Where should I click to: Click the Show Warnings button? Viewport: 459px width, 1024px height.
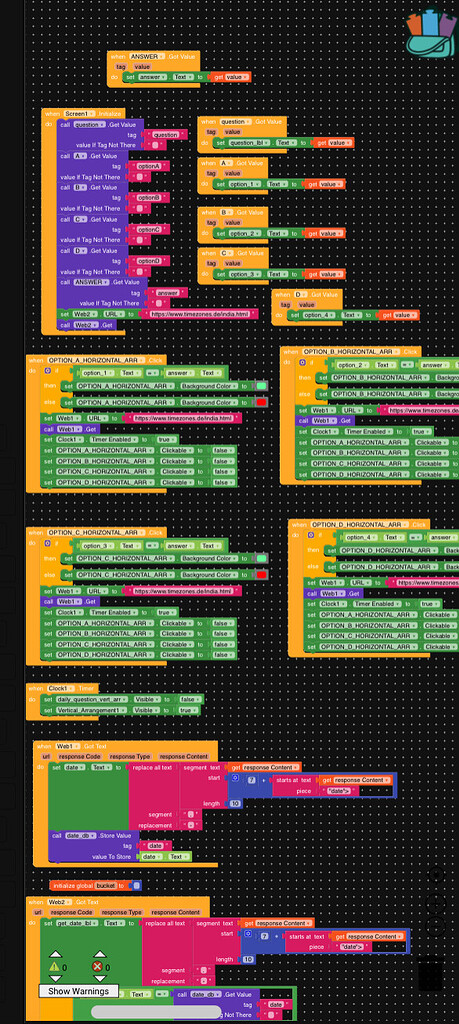click(77, 991)
